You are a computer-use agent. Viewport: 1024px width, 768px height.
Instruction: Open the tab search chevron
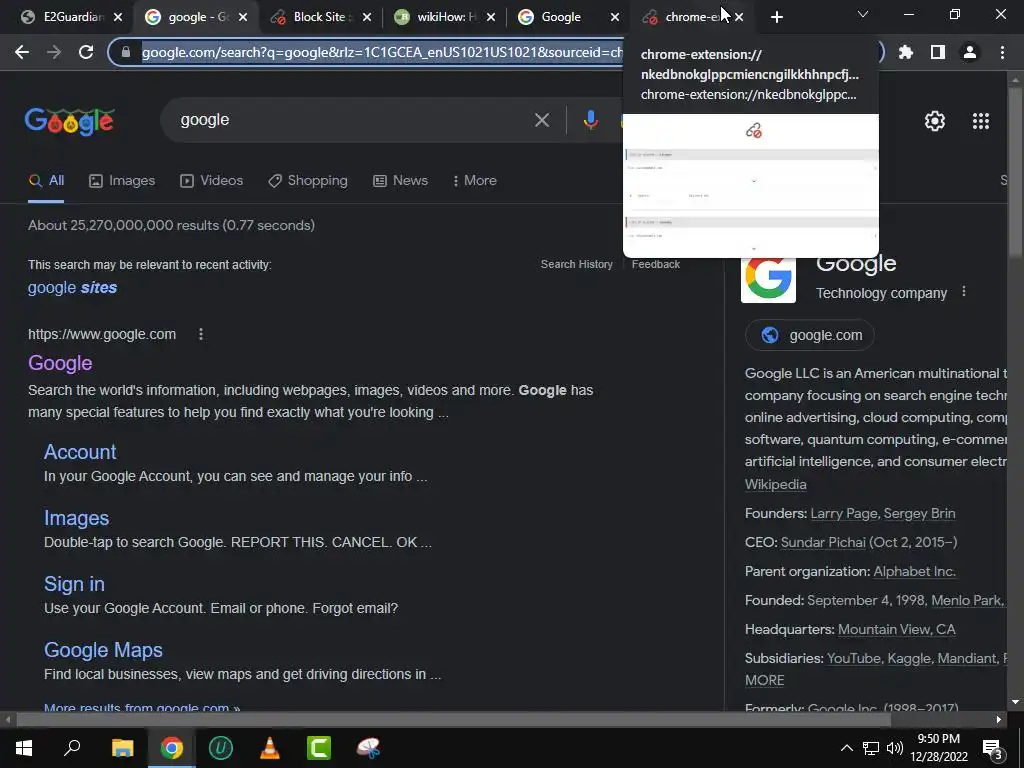[x=863, y=14]
